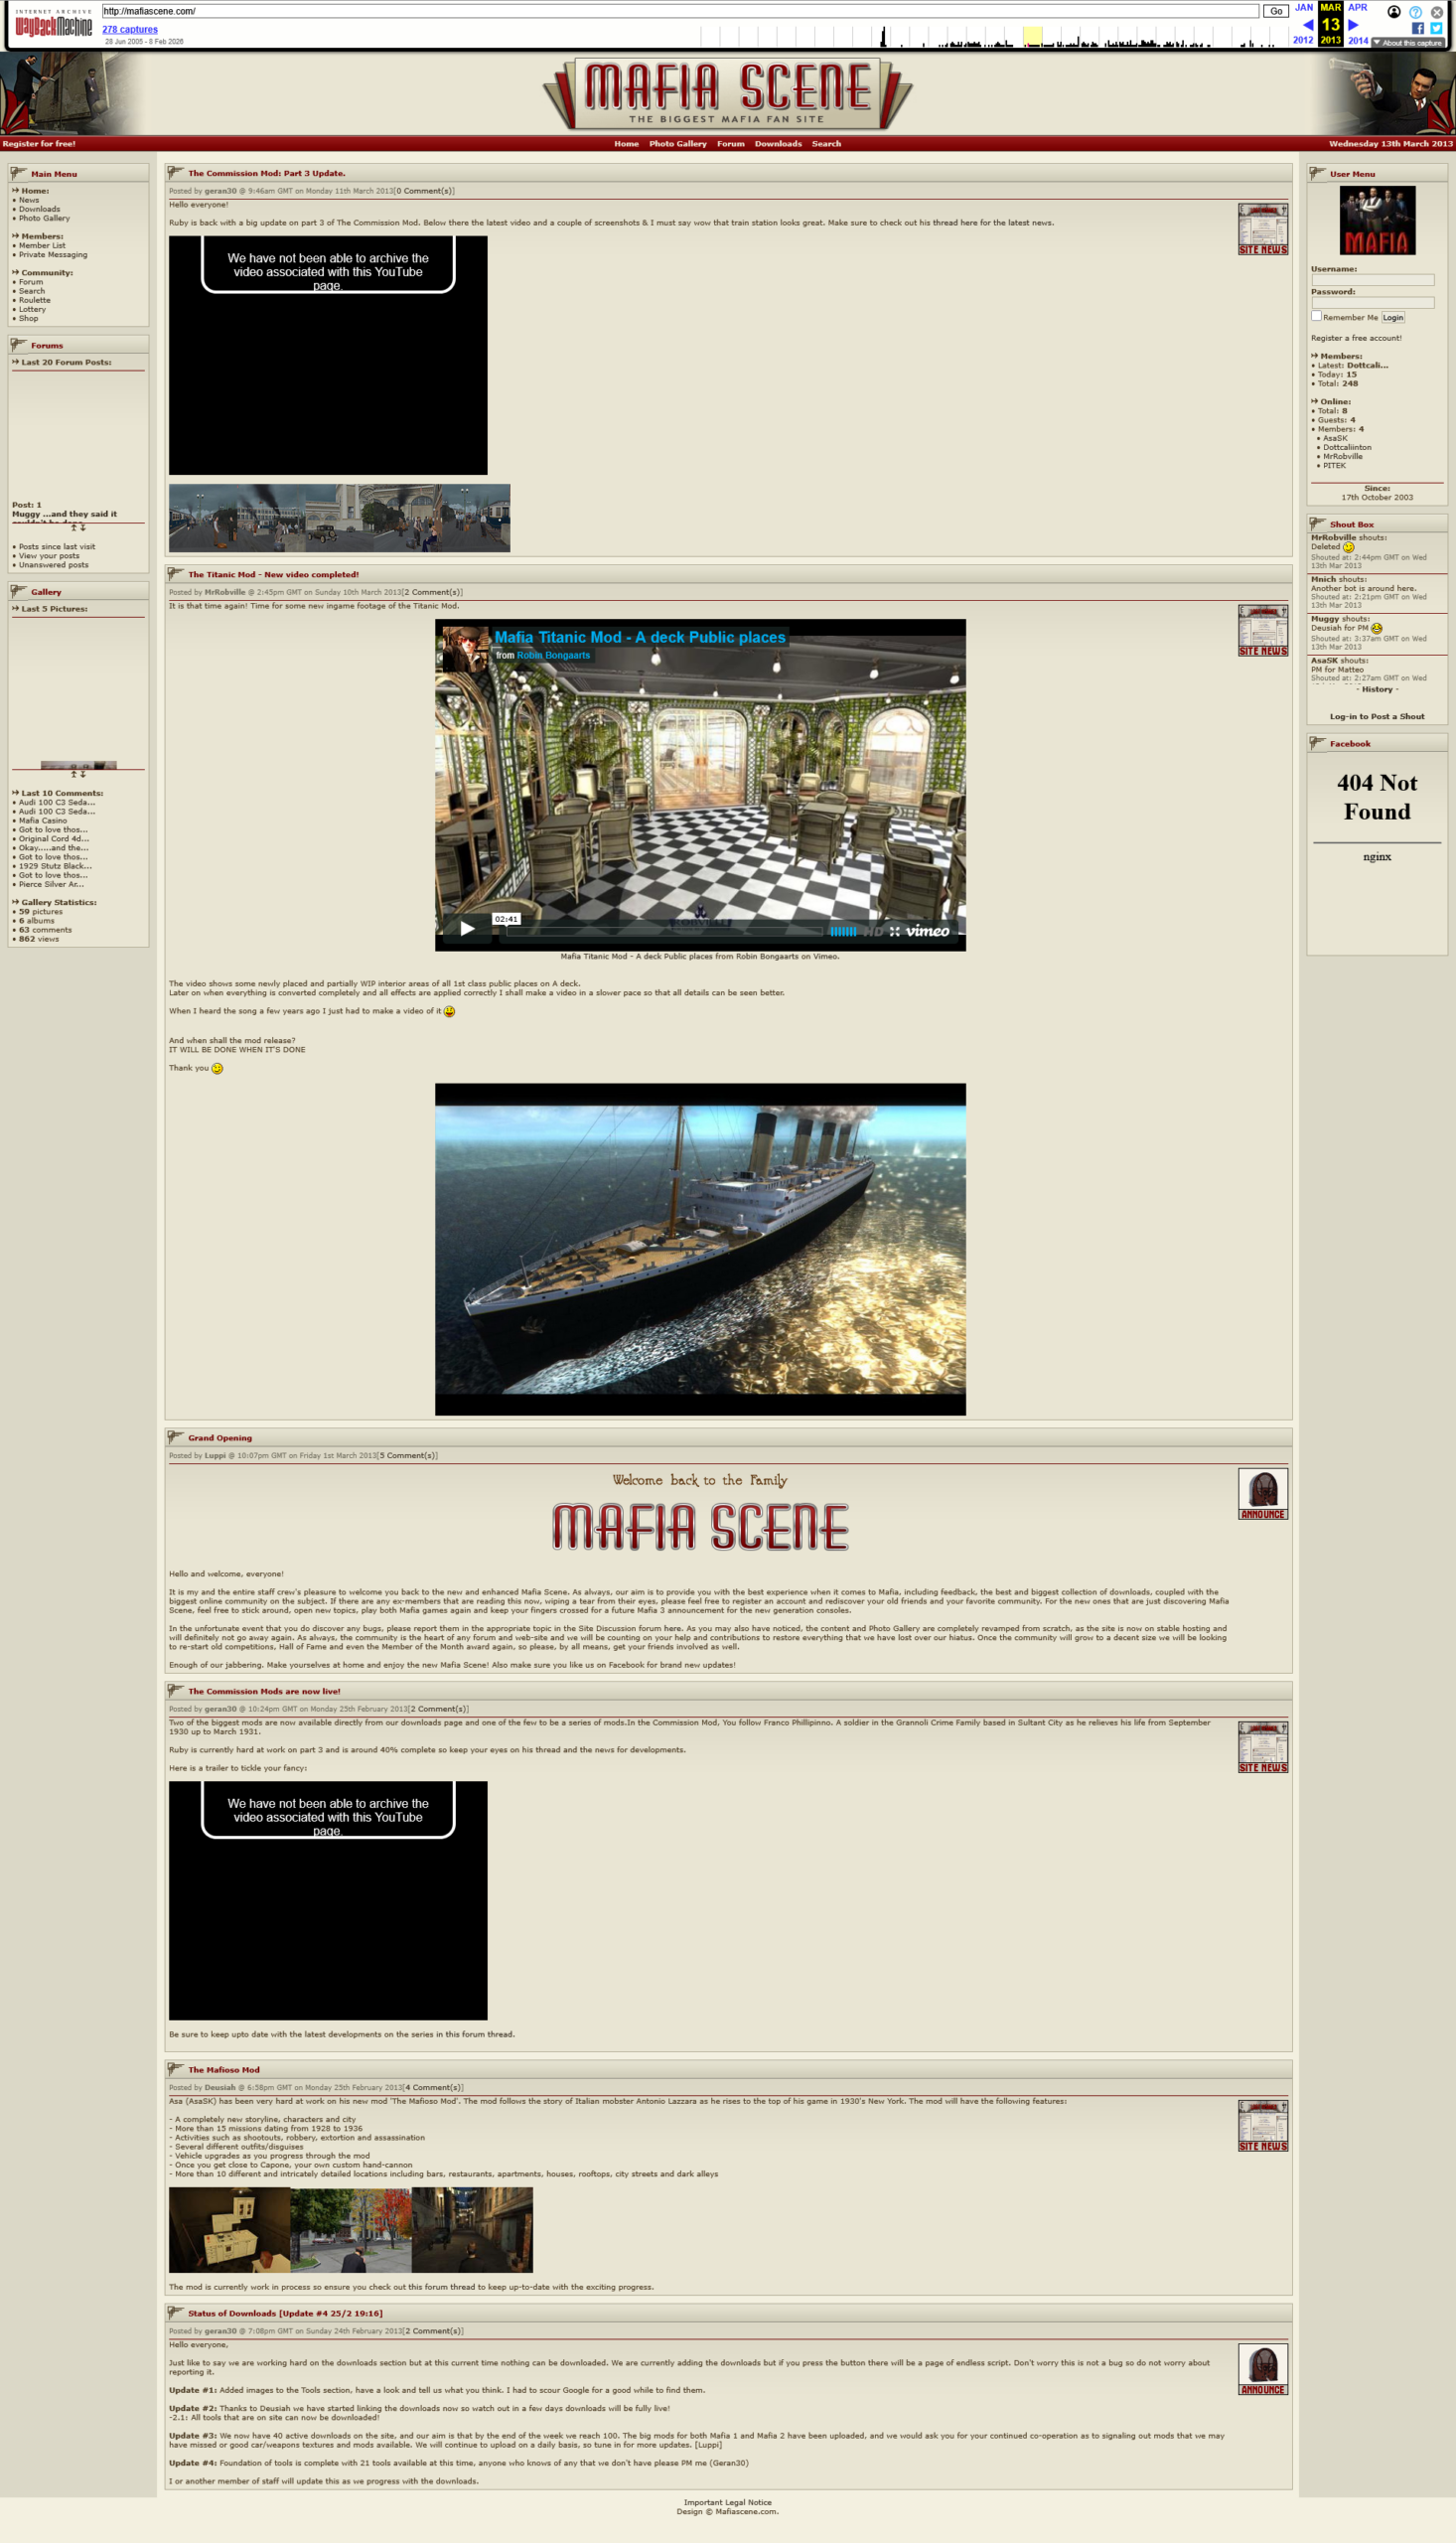Open Mafia Casino comment link

coord(43,820)
